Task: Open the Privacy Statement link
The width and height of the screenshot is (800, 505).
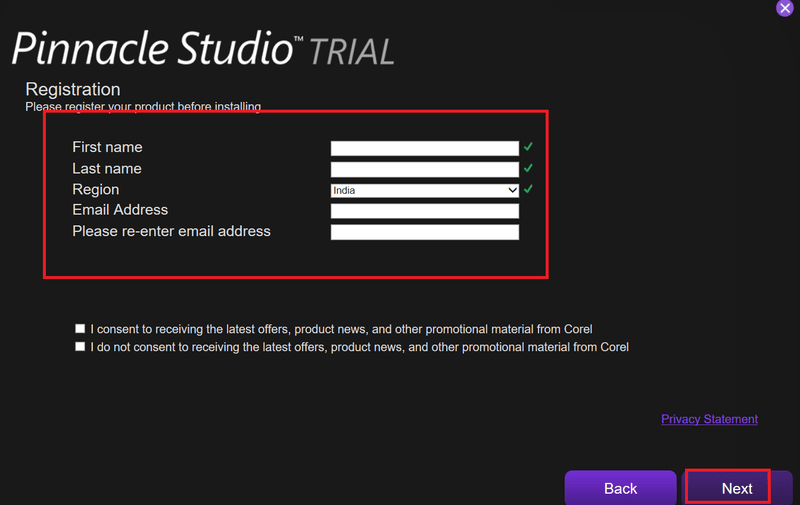Action: 709,419
